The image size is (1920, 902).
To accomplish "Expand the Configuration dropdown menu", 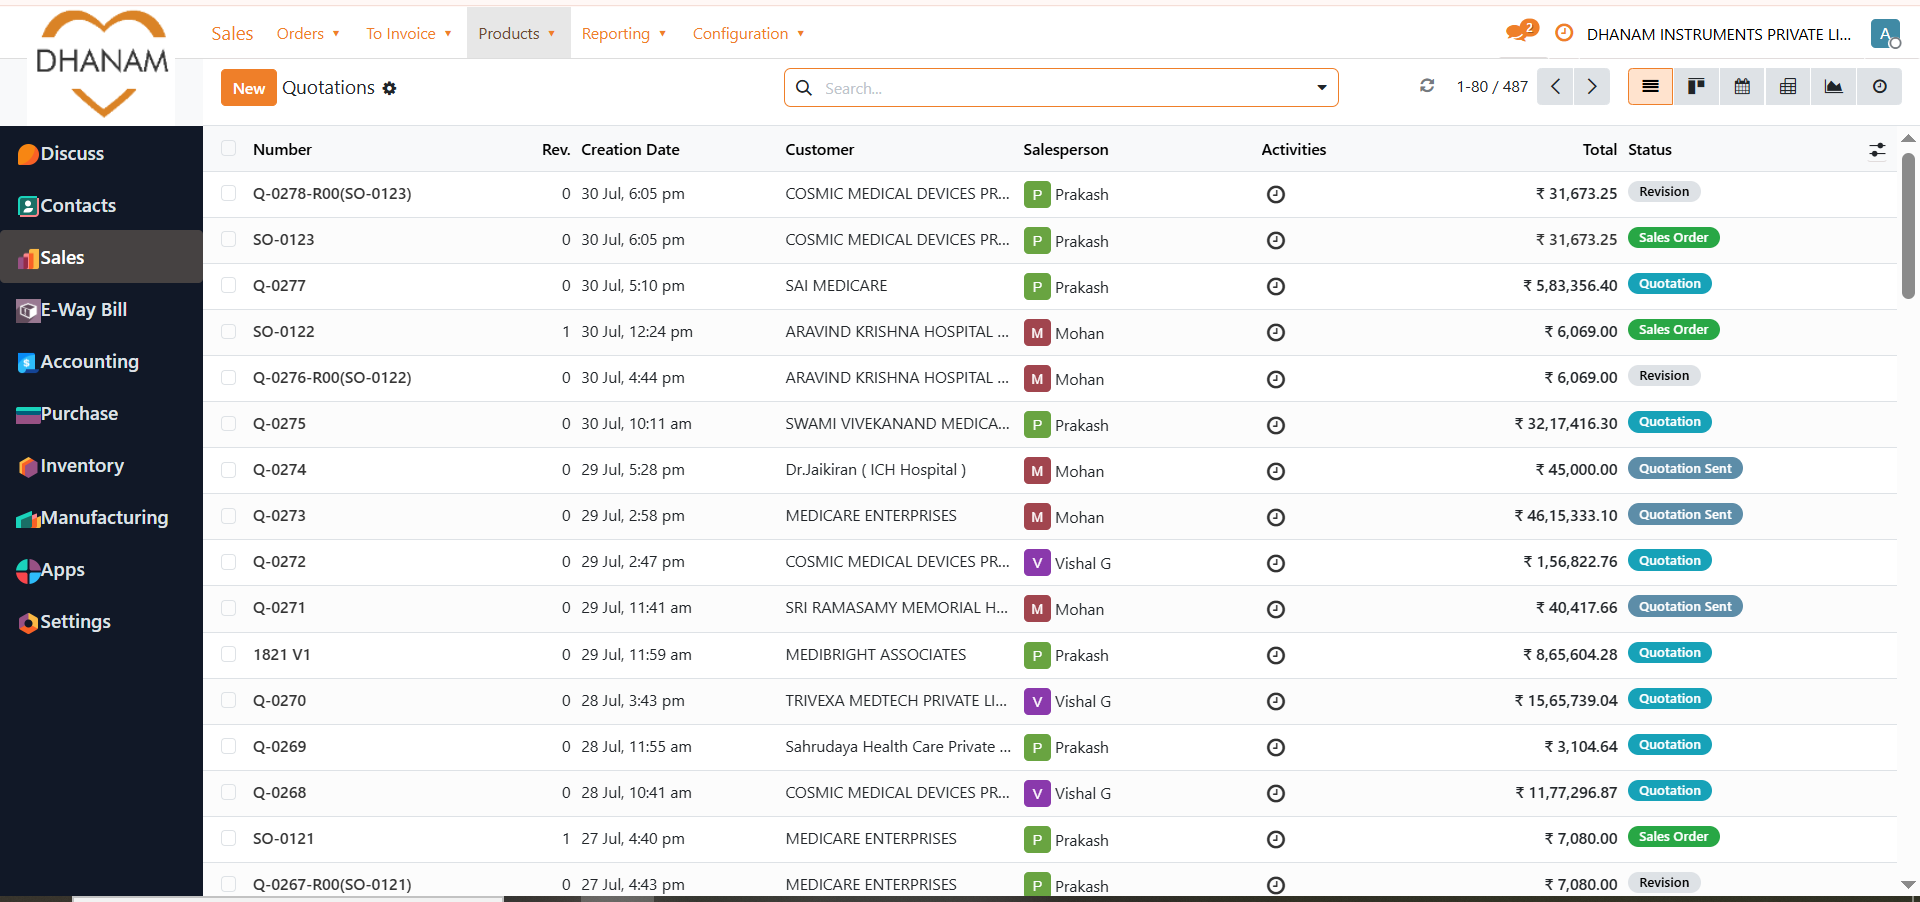I will (749, 33).
